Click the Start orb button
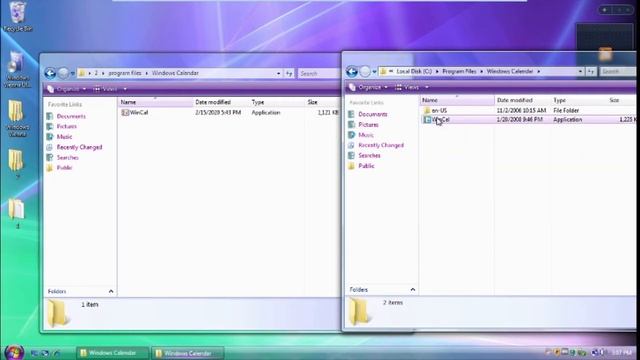 click(x=14, y=353)
